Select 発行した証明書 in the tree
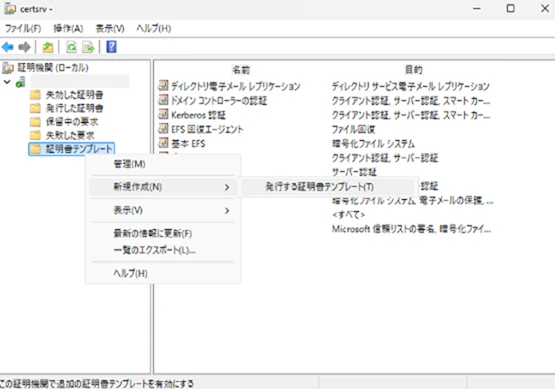 74,108
